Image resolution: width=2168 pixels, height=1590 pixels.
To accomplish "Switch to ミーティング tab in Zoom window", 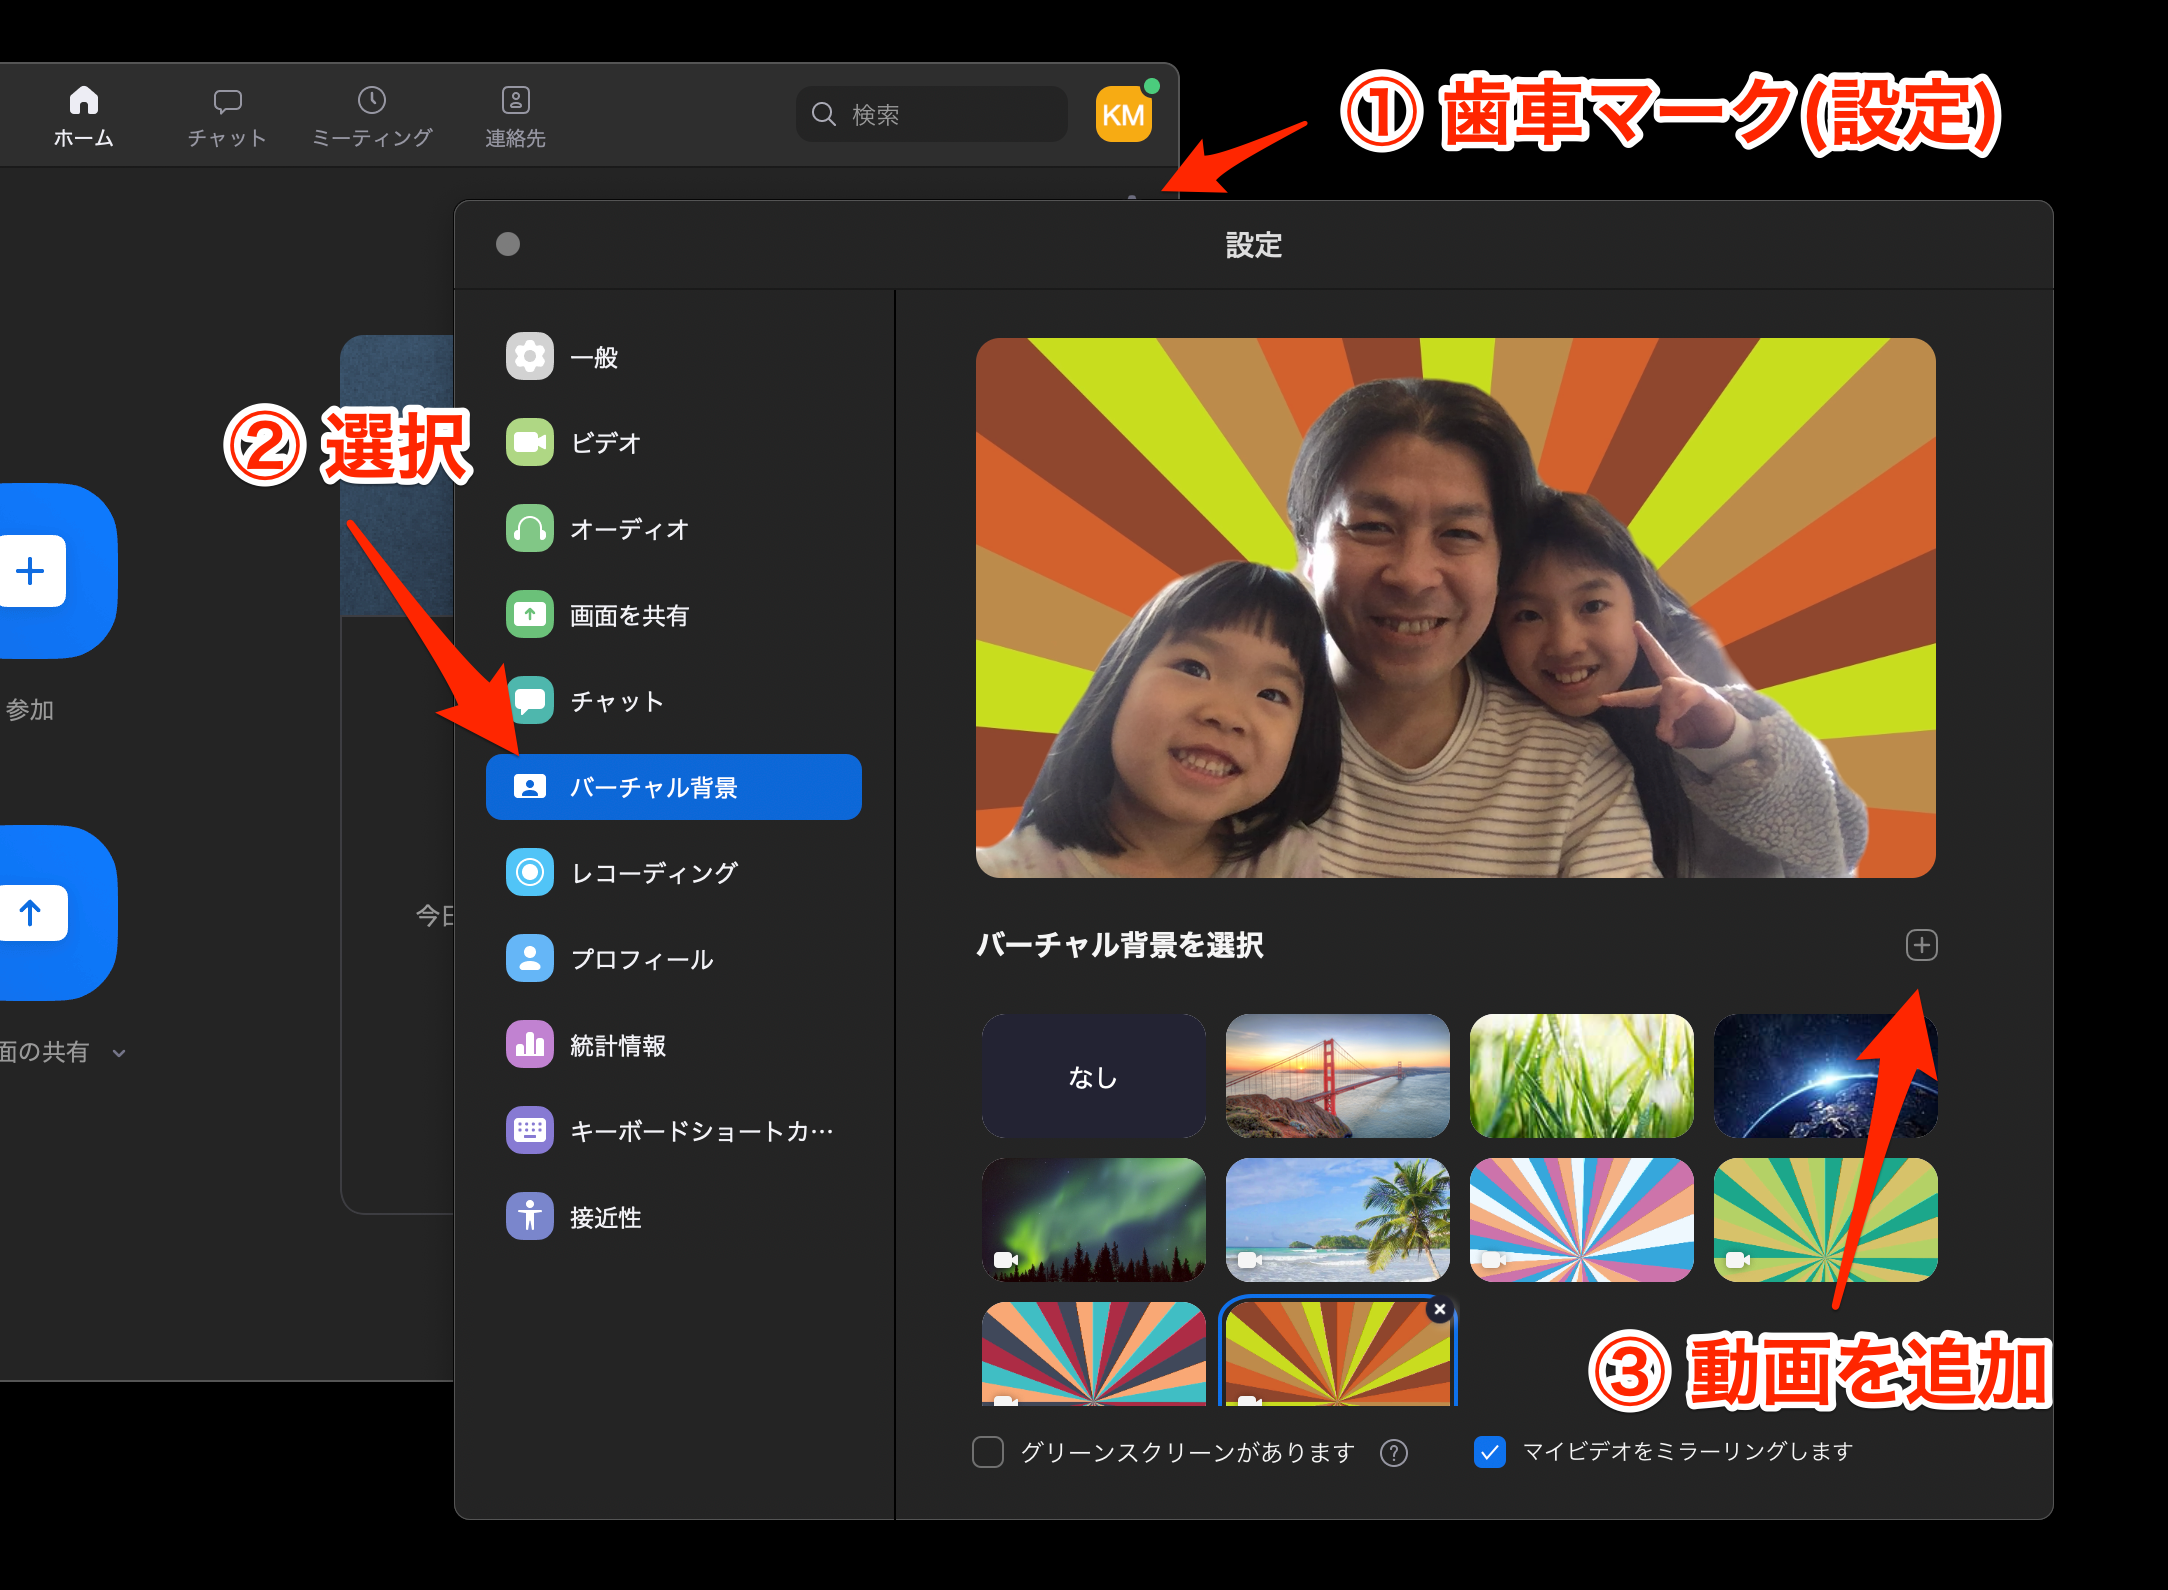I will [x=372, y=118].
